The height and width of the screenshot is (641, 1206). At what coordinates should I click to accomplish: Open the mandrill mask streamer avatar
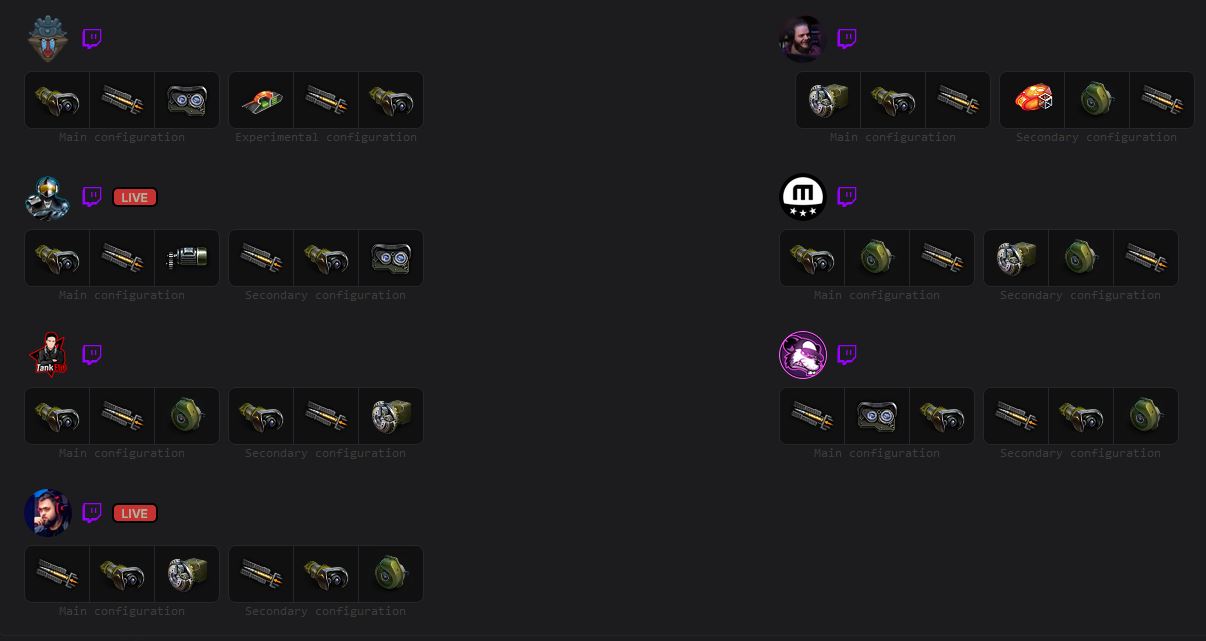(48, 39)
